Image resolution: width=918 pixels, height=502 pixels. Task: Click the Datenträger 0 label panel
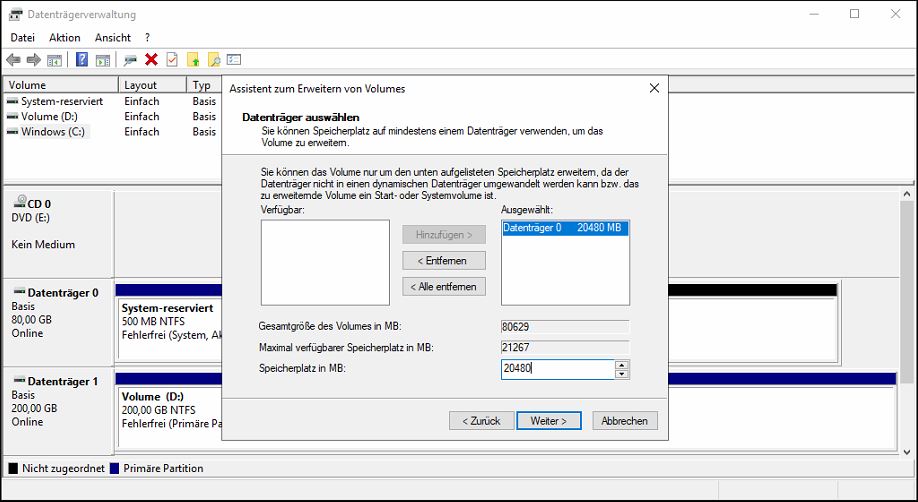[x=58, y=322]
